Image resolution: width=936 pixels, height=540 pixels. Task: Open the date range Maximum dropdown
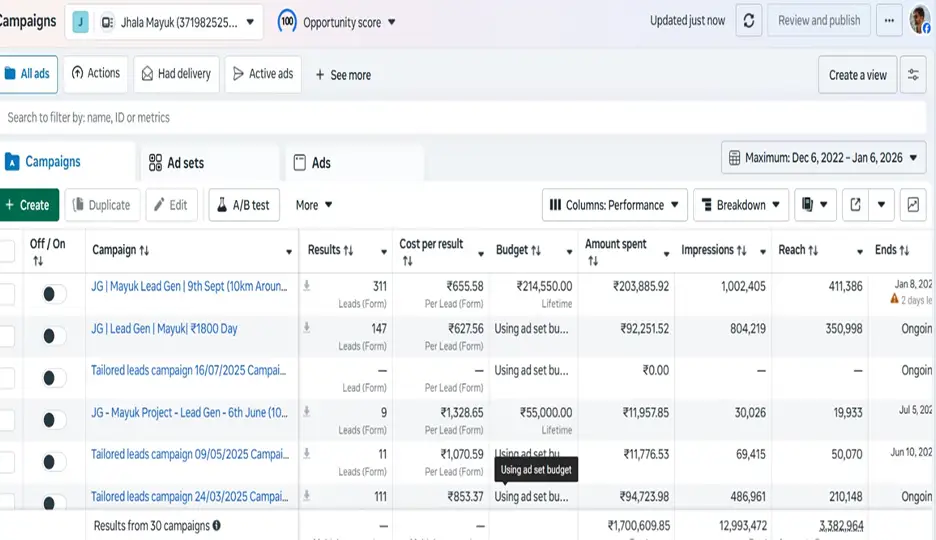[823, 158]
